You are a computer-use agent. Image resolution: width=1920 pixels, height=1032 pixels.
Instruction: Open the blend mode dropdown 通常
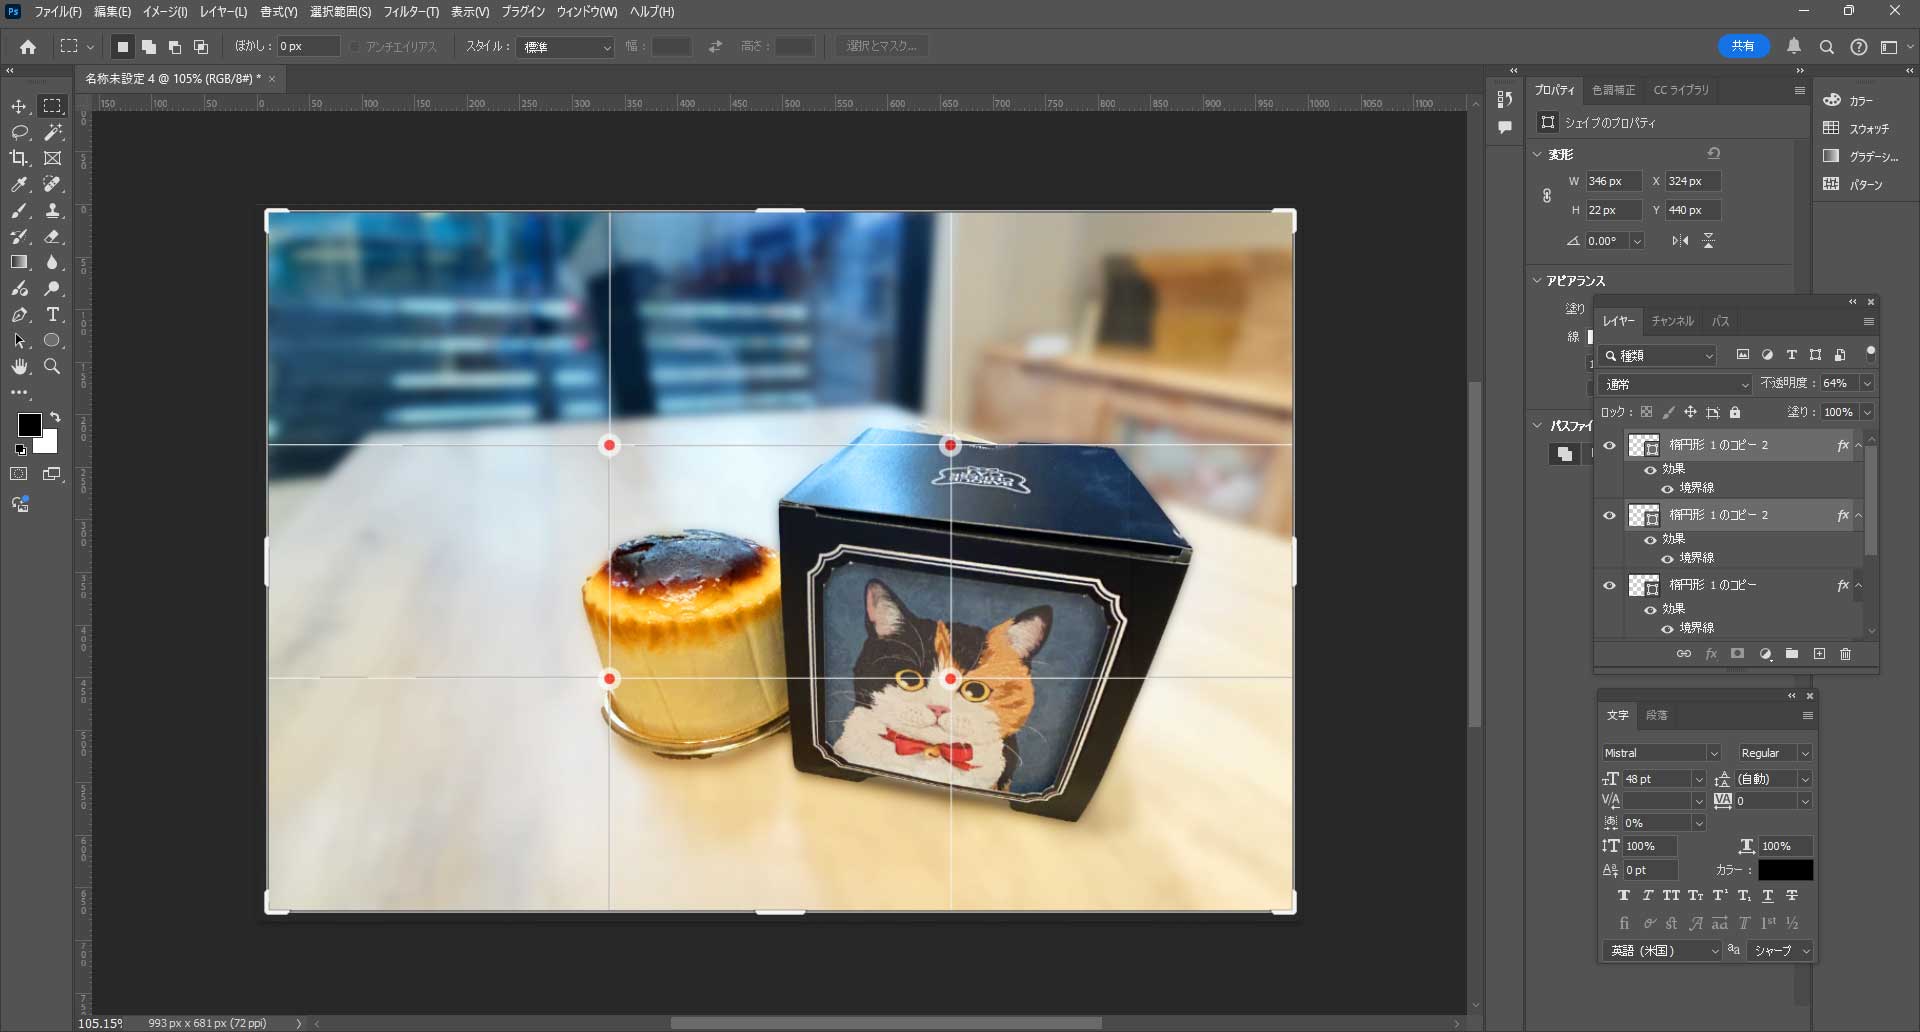pyautogui.click(x=1675, y=384)
